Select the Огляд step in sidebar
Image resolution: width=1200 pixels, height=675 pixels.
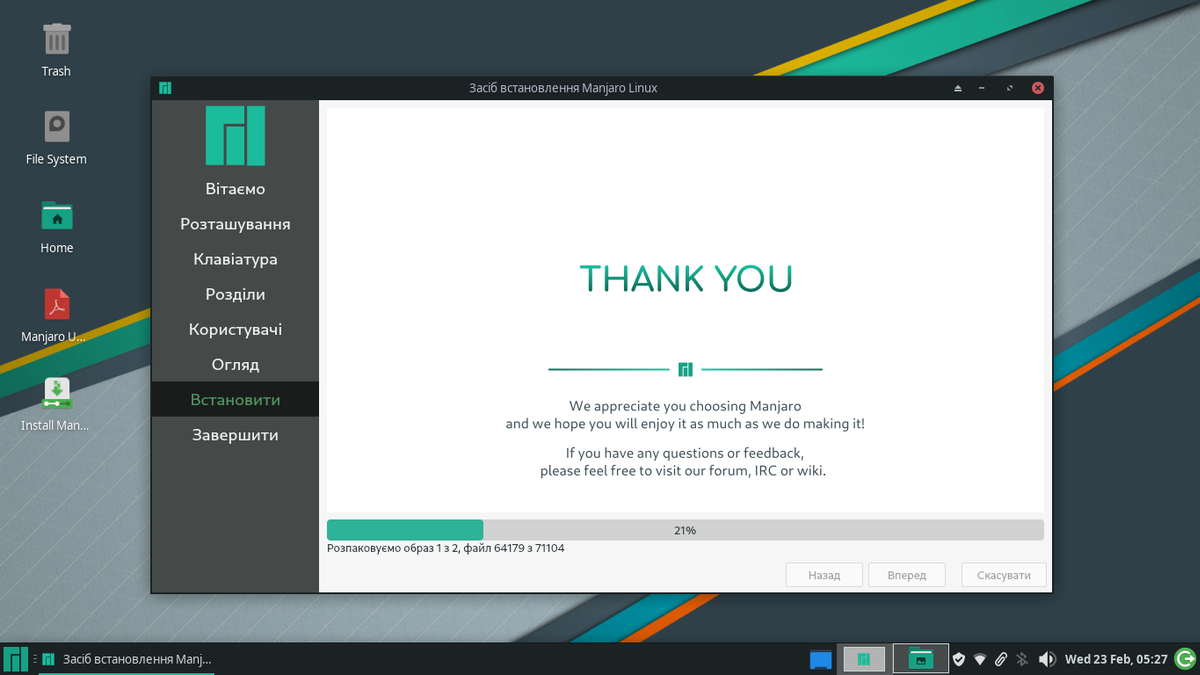coord(235,364)
